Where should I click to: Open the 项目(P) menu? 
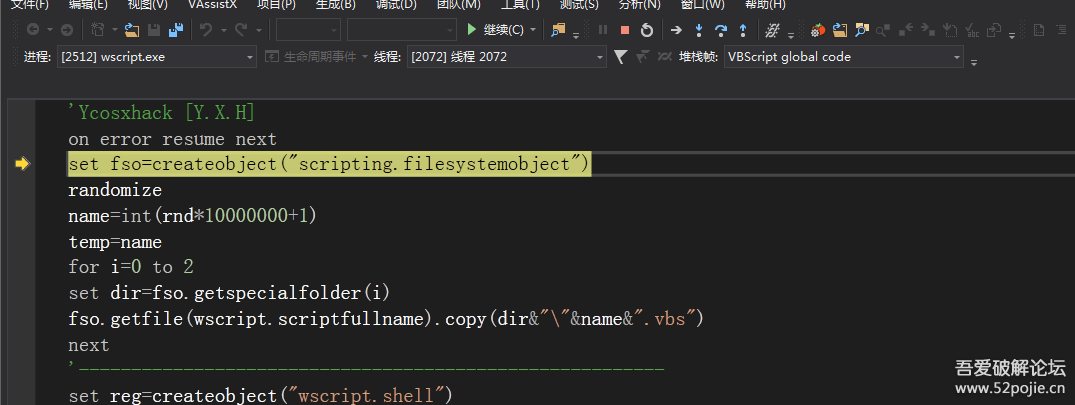(276, 5)
